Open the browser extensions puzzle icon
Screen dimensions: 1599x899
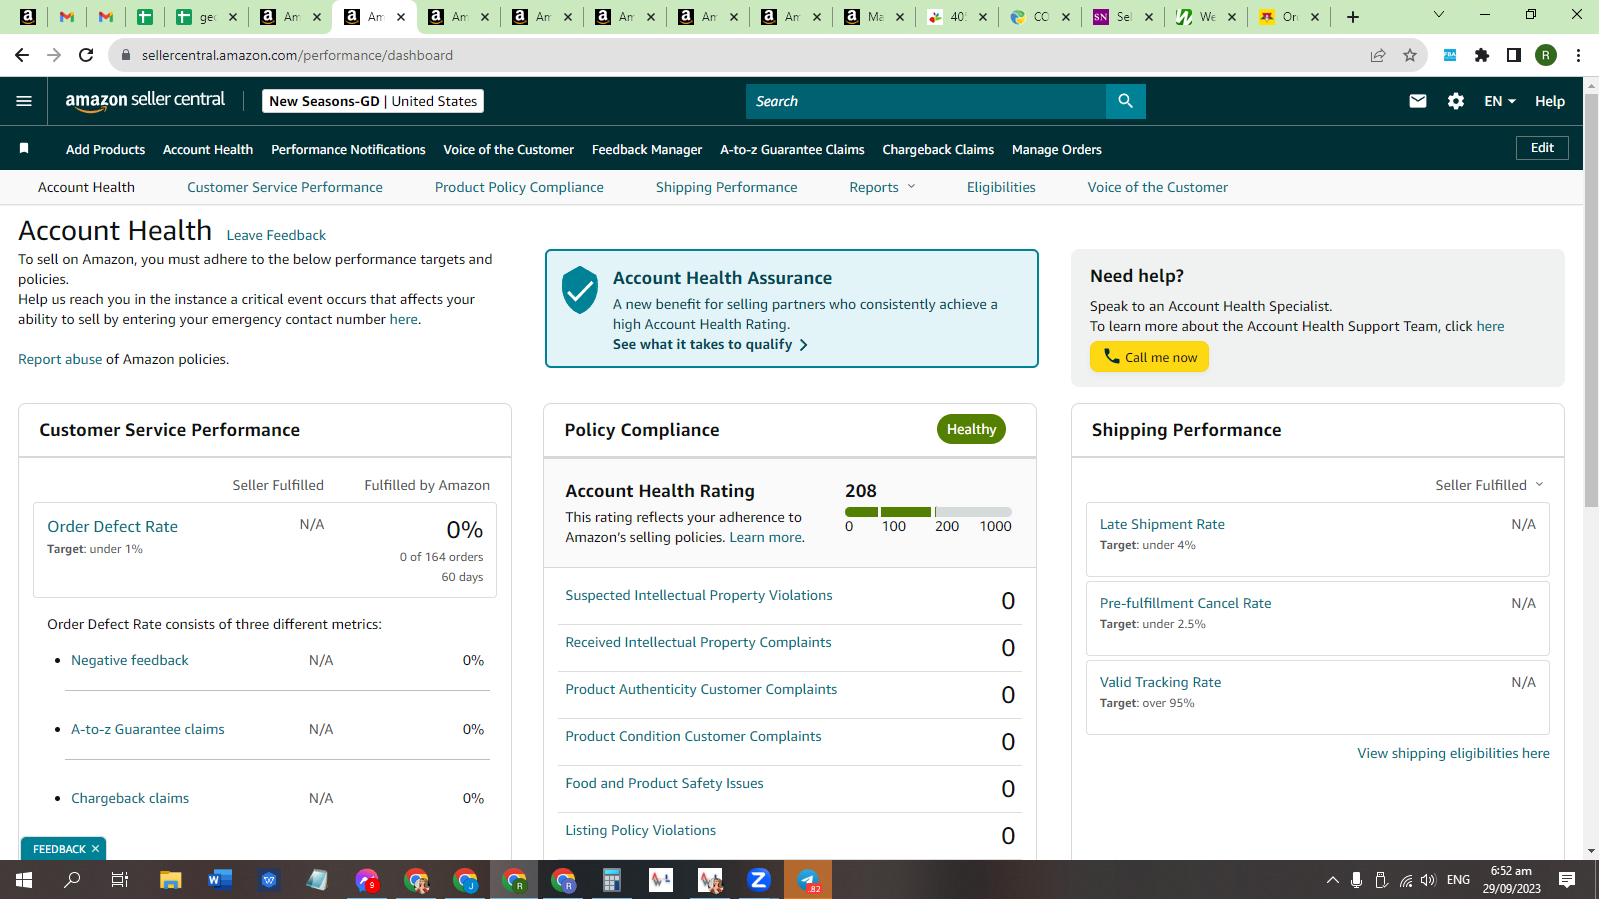coord(1482,55)
